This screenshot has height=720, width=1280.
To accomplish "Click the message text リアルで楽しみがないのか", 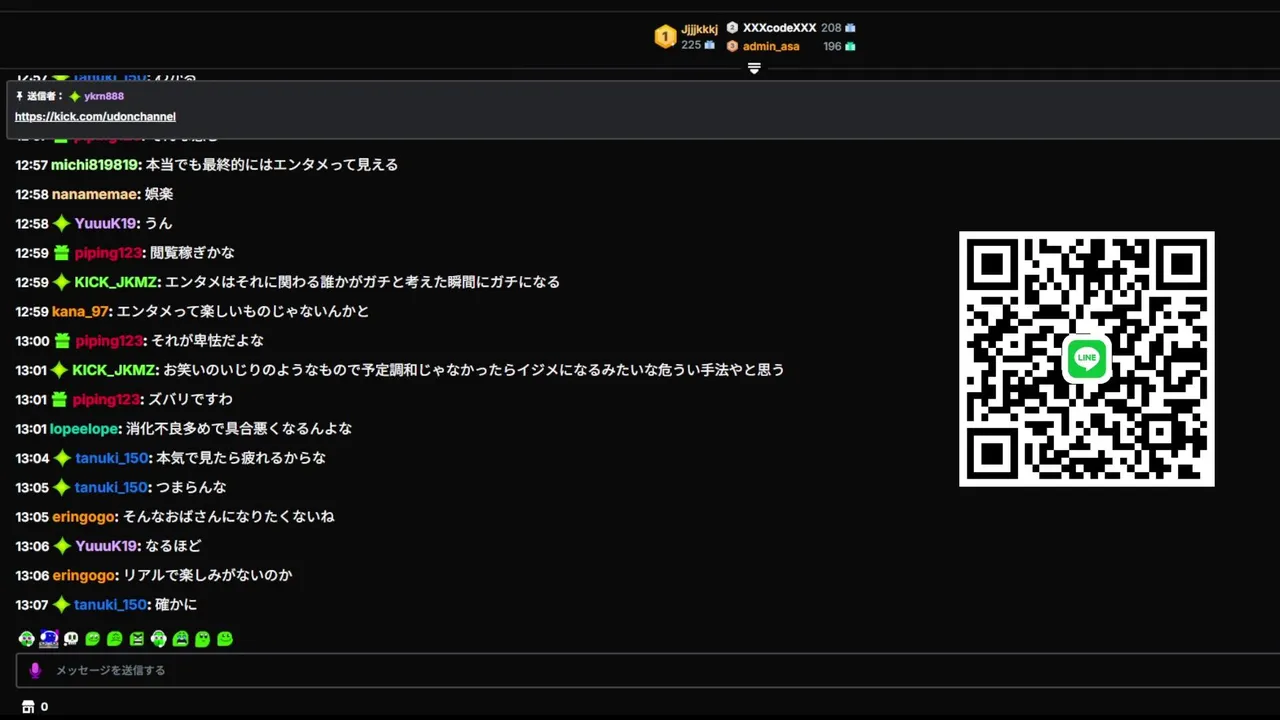I will pyautogui.click(x=207, y=576).
